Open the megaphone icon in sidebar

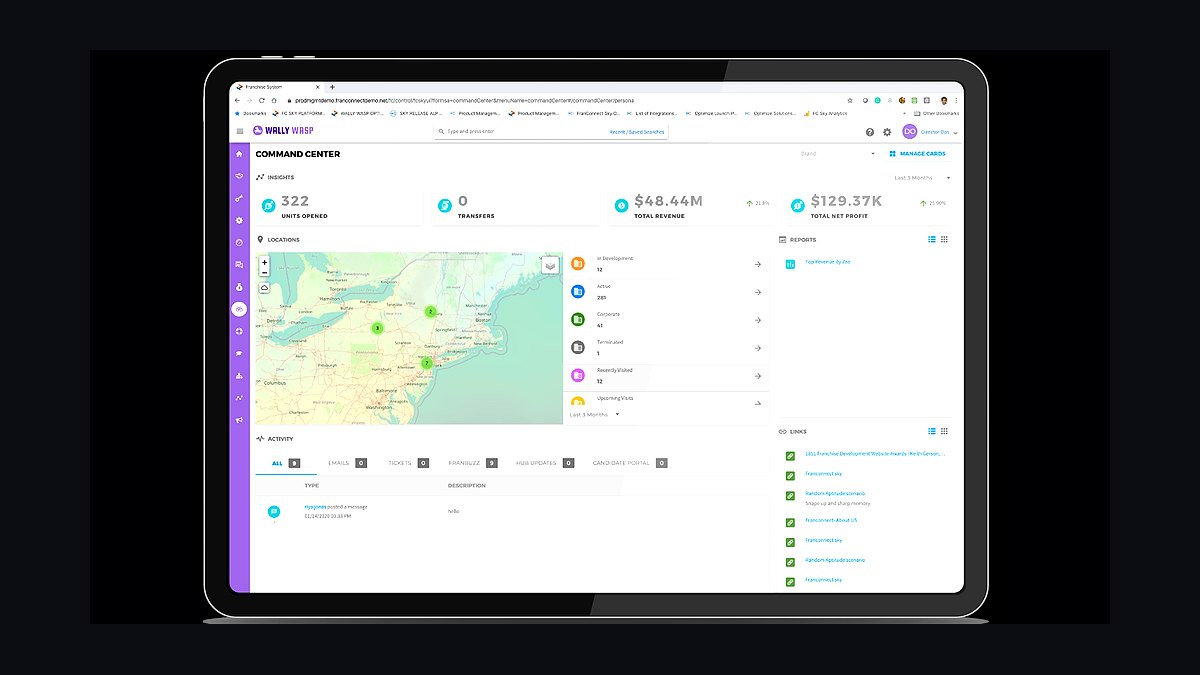(239, 420)
